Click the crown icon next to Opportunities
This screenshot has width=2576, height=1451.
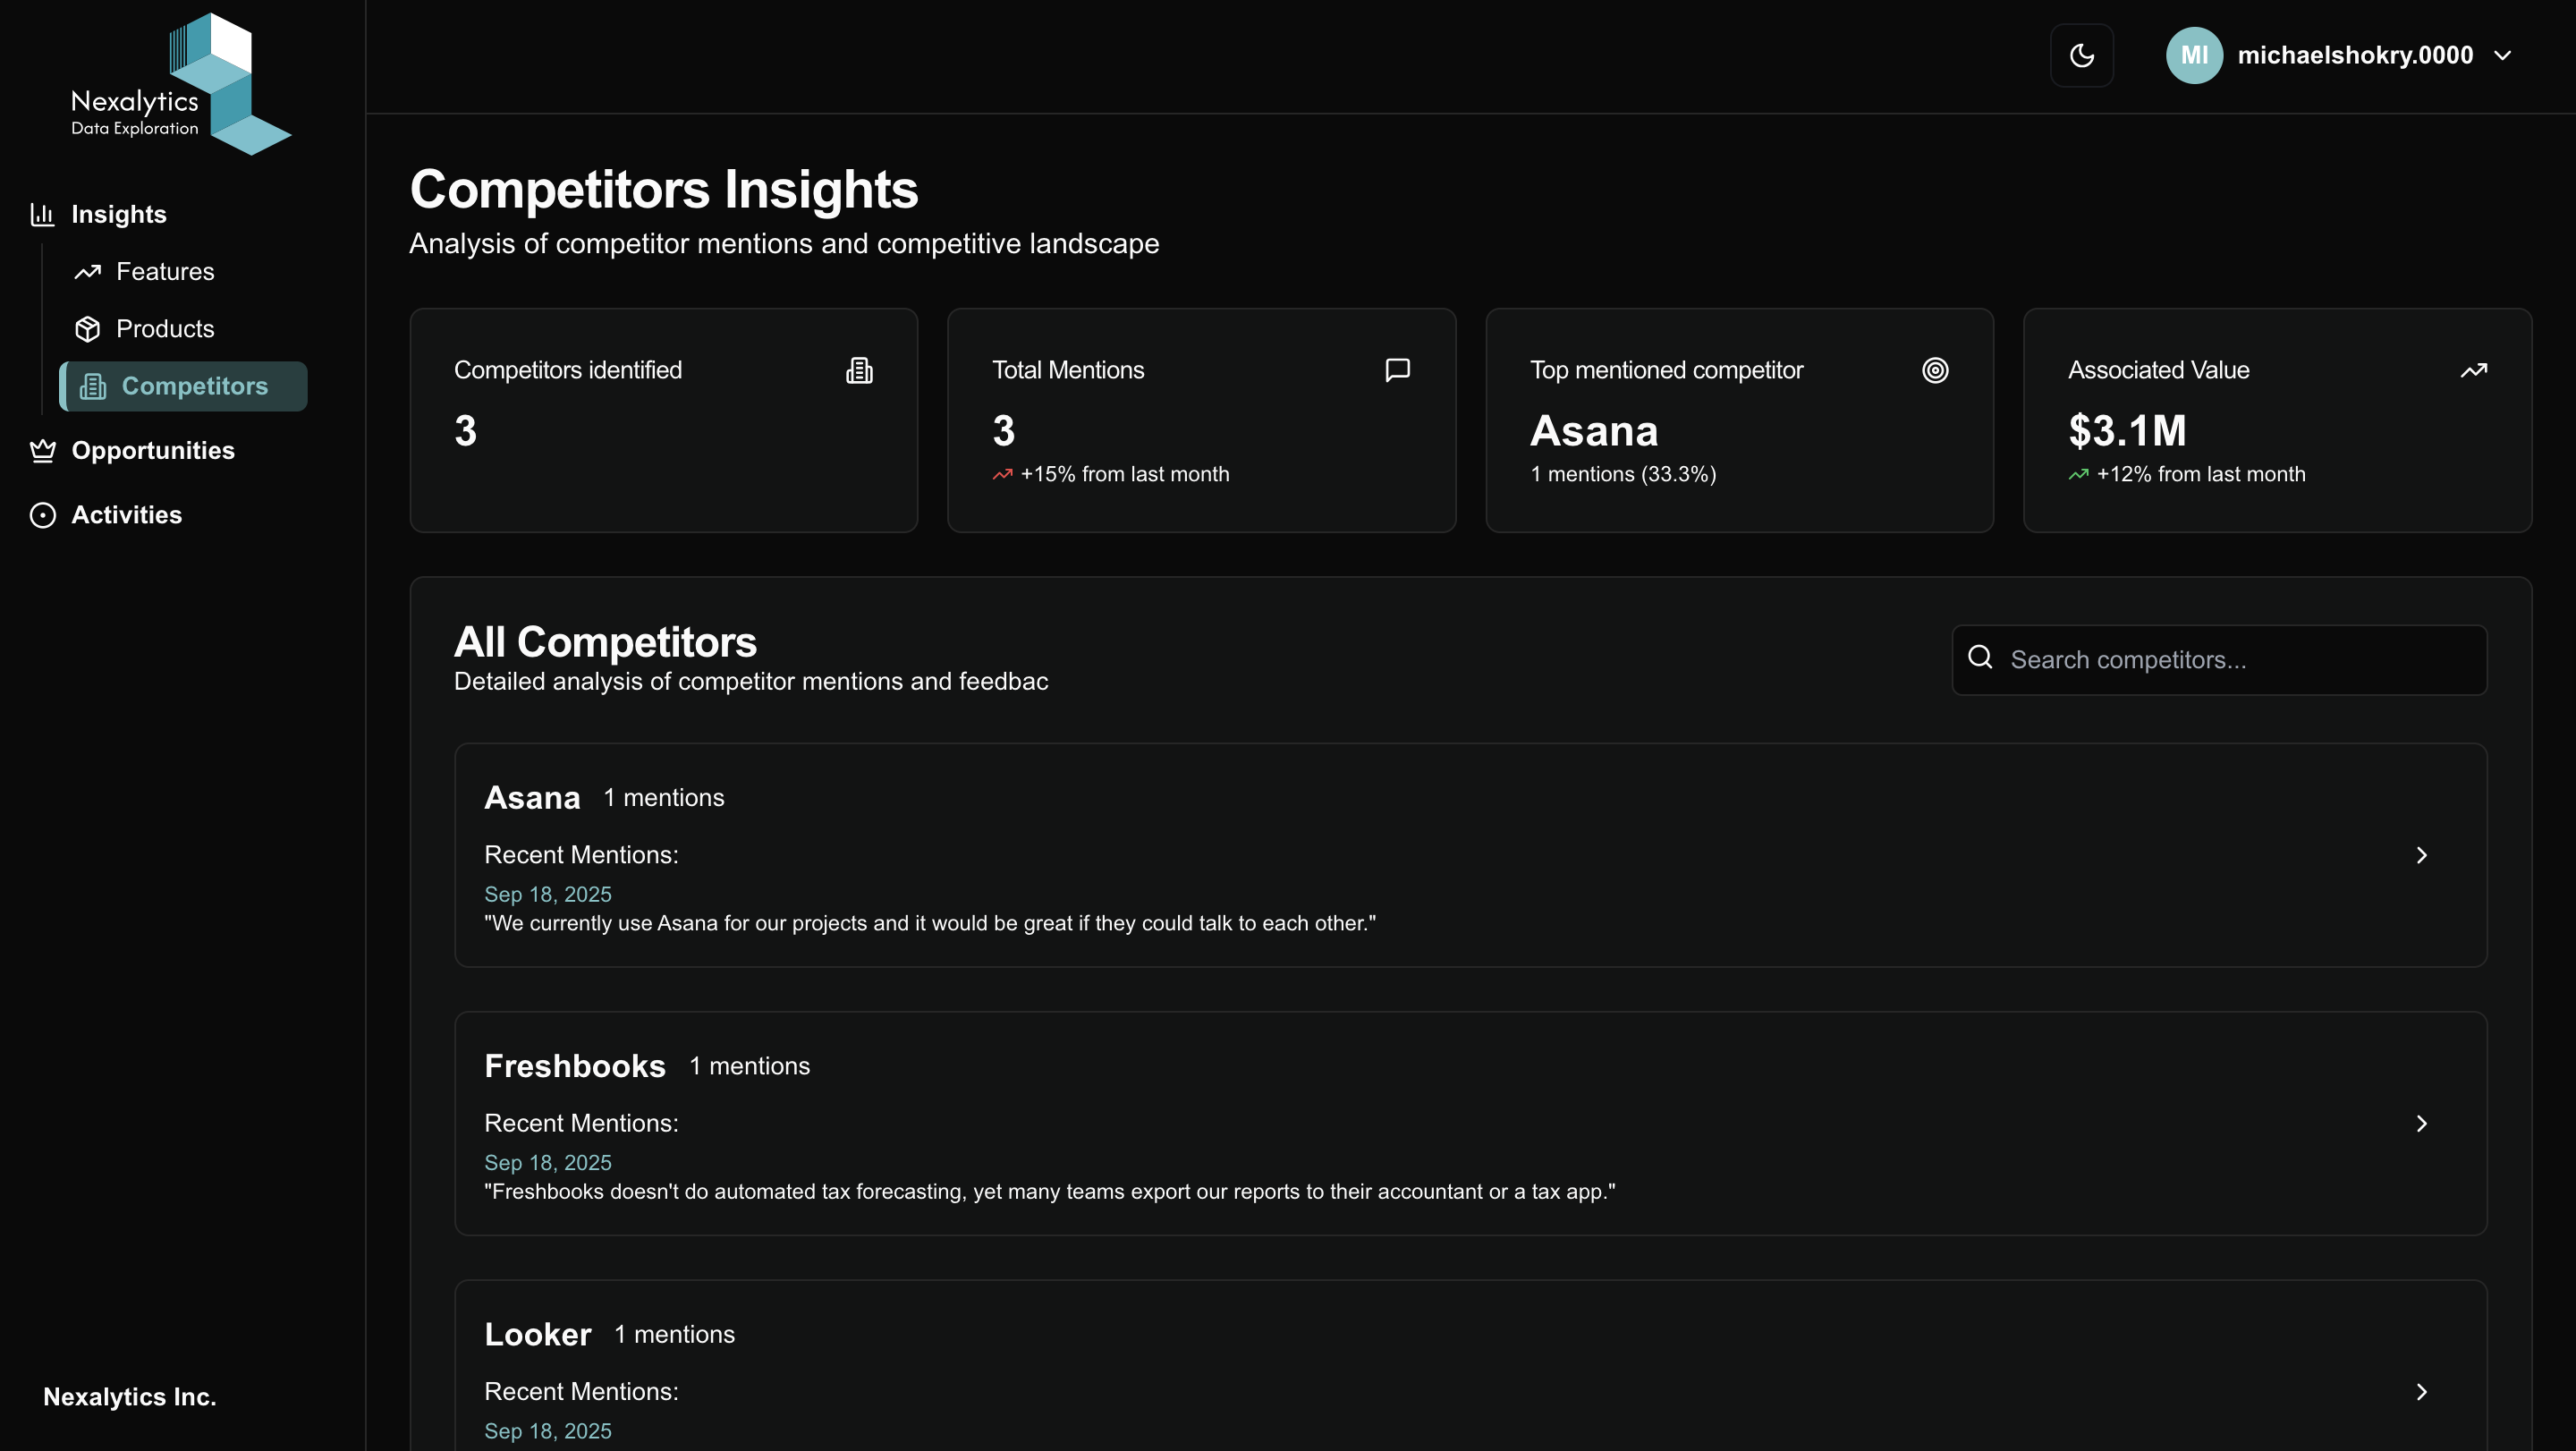pos(42,450)
